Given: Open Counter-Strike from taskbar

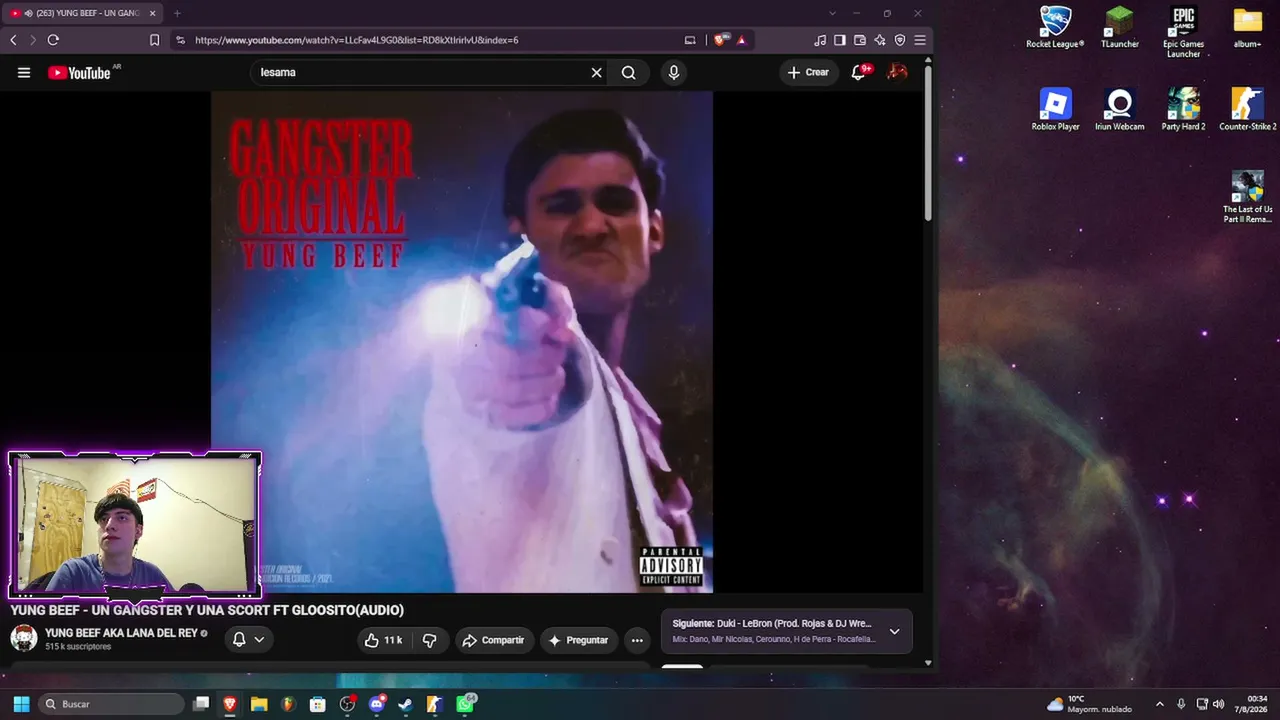Looking at the screenshot, I should click(434, 704).
